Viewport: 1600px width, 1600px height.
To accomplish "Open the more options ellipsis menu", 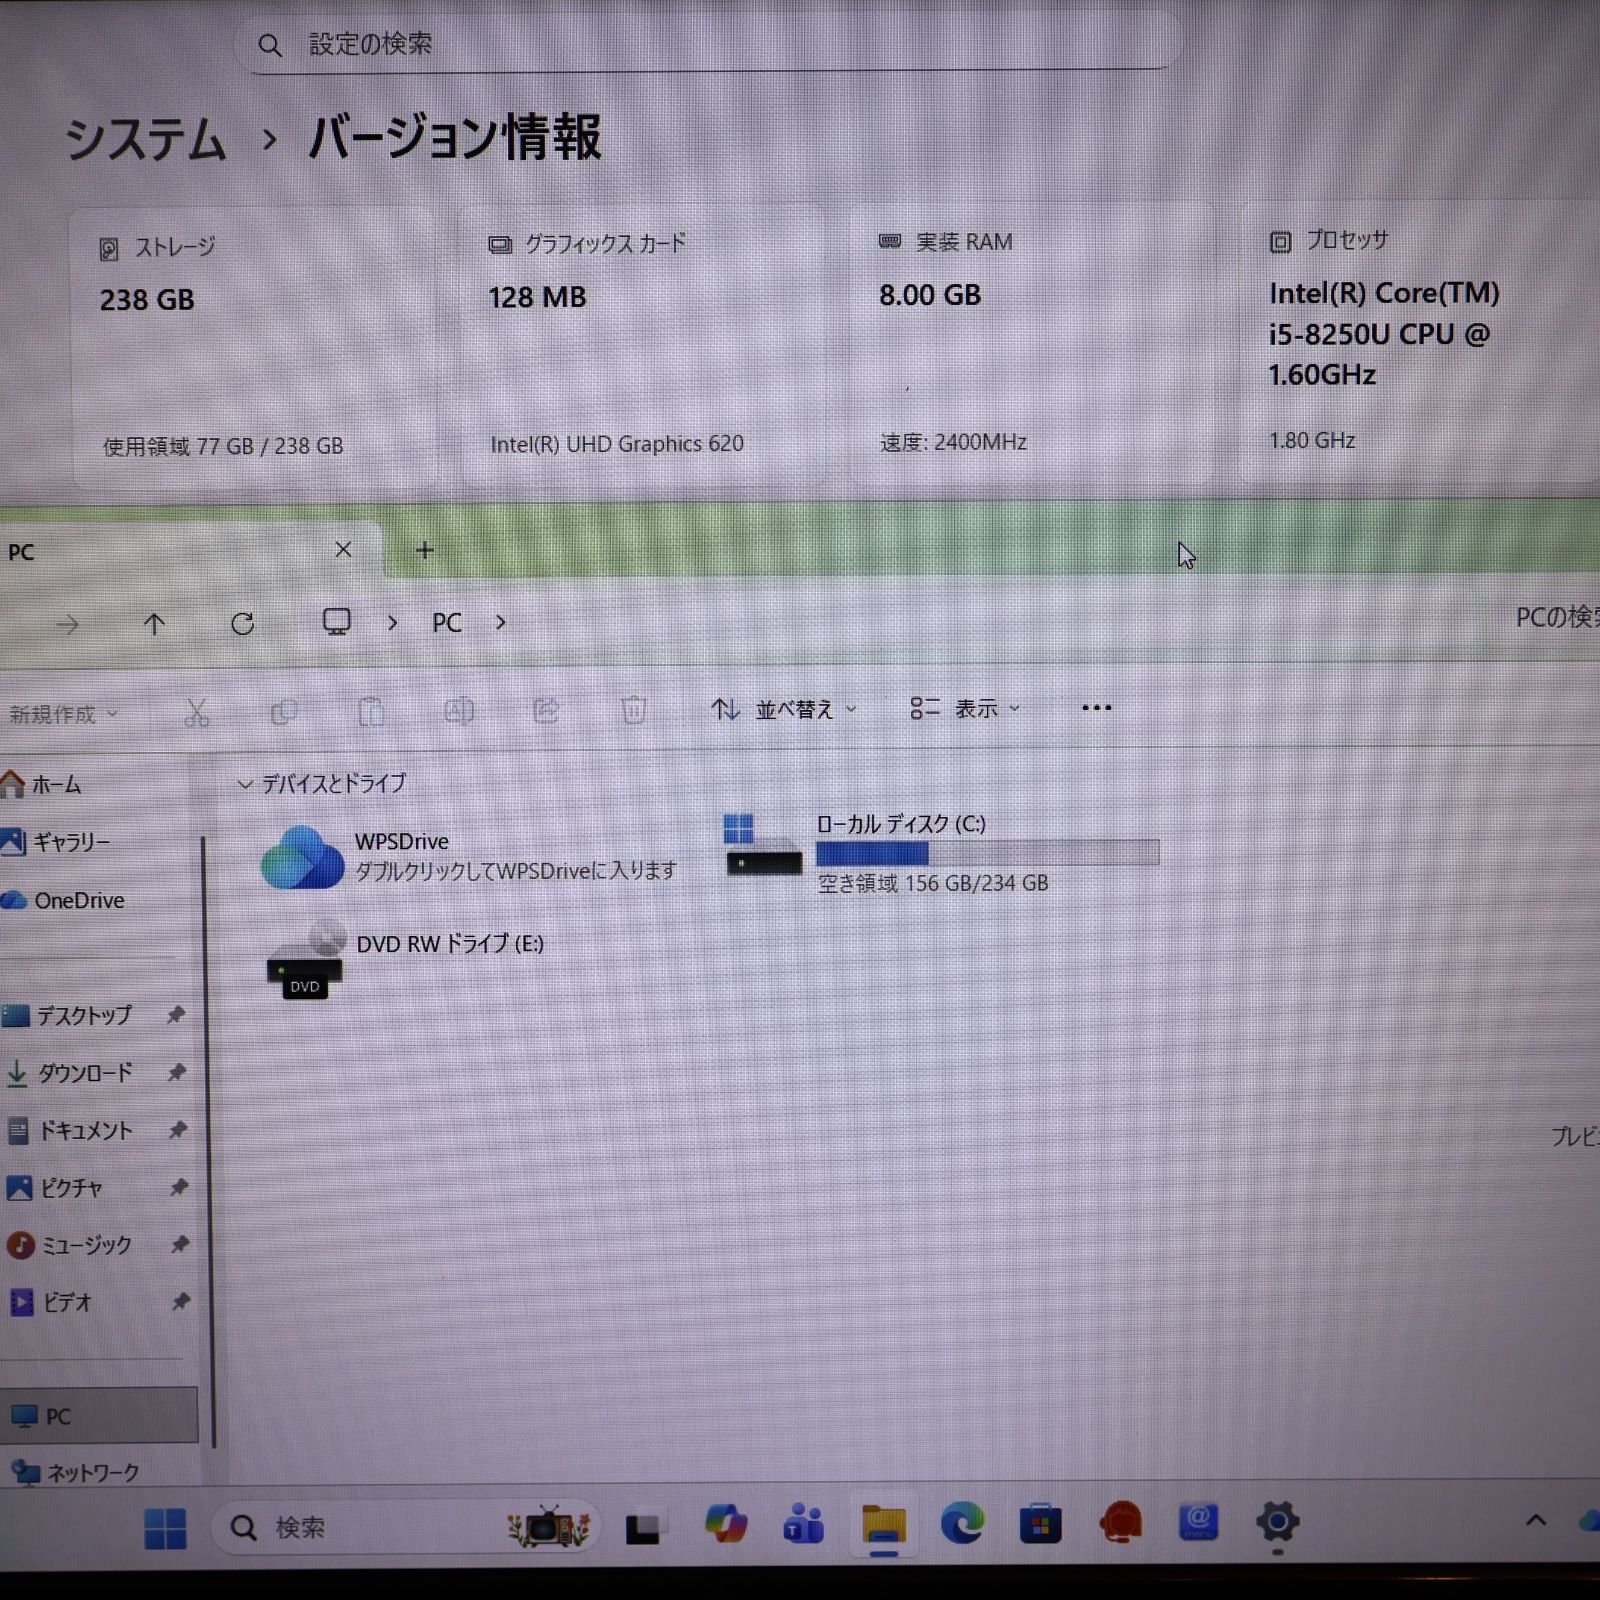I will coord(1097,707).
